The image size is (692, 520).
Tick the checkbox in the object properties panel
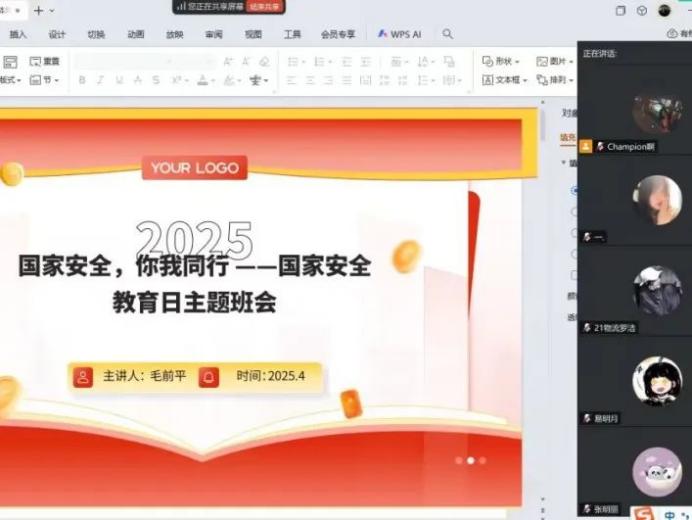[x=574, y=275]
